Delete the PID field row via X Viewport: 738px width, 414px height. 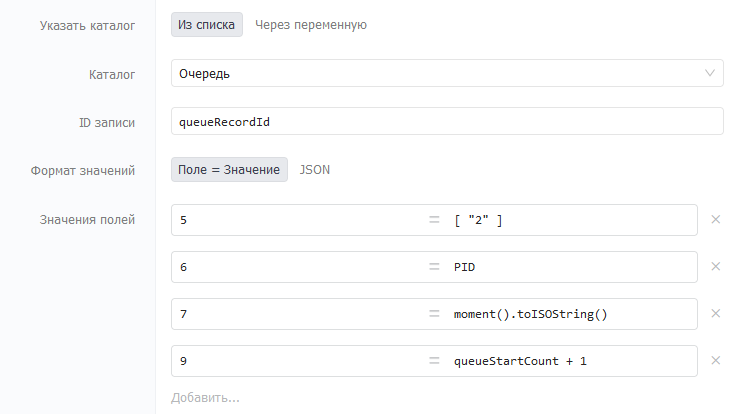715,266
